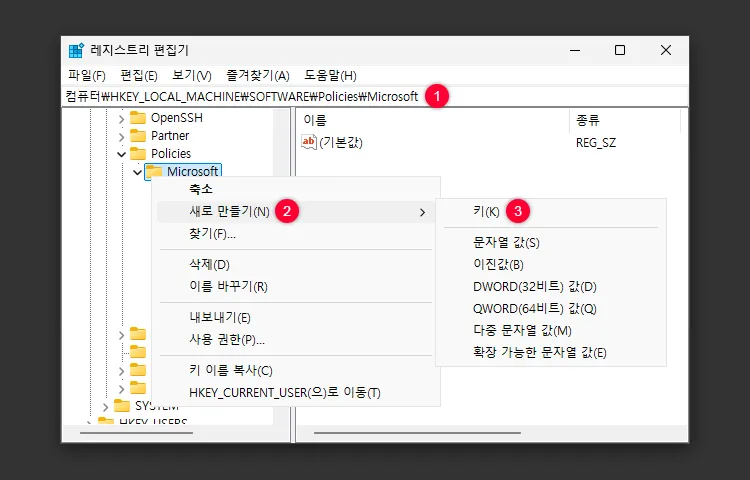The width and height of the screenshot is (750, 480).
Task: Collapse the Policies tree node
Action: point(121,154)
